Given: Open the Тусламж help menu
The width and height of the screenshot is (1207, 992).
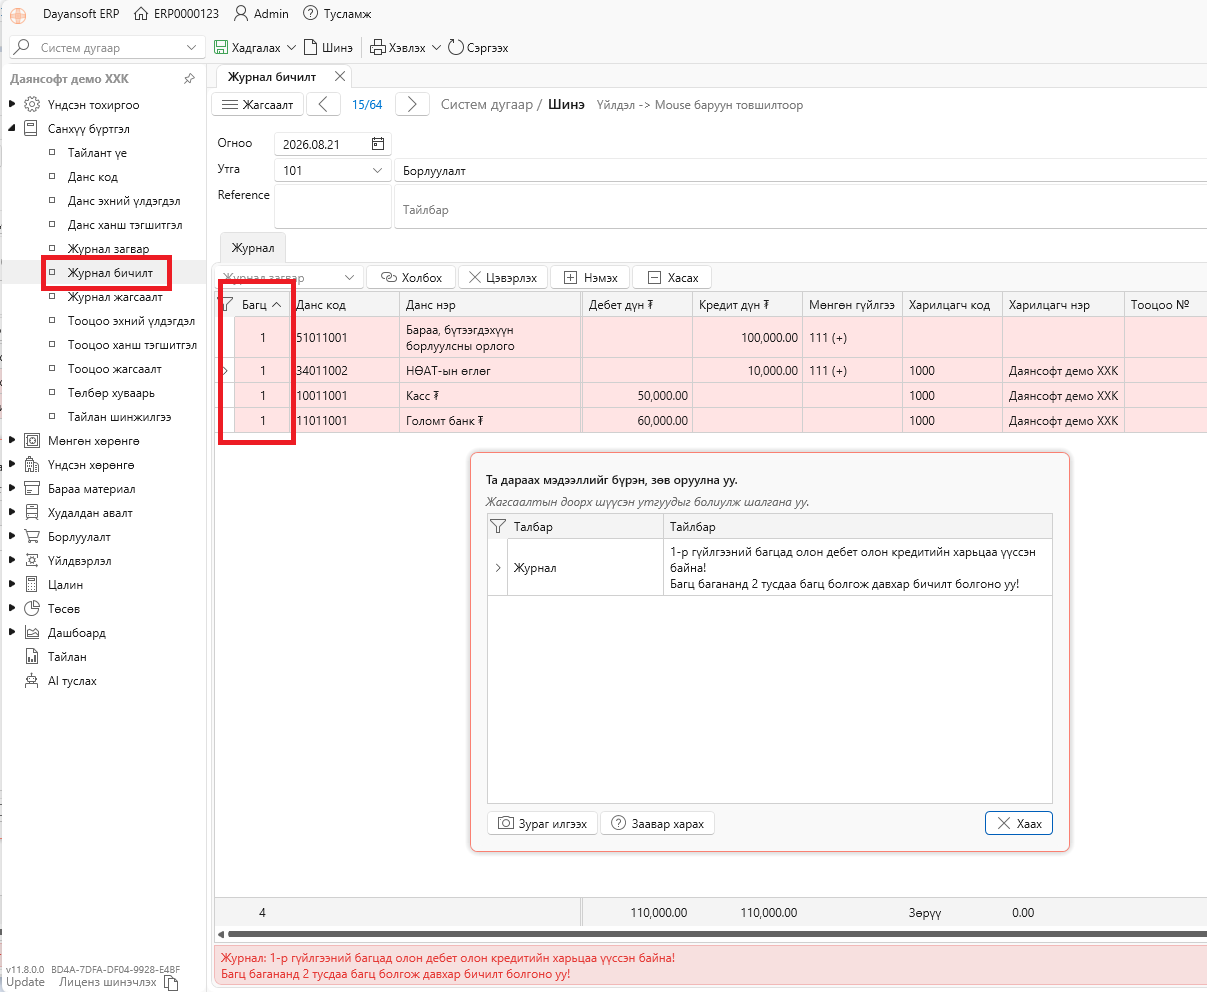Looking at the screenshot, I should (336, 14).
